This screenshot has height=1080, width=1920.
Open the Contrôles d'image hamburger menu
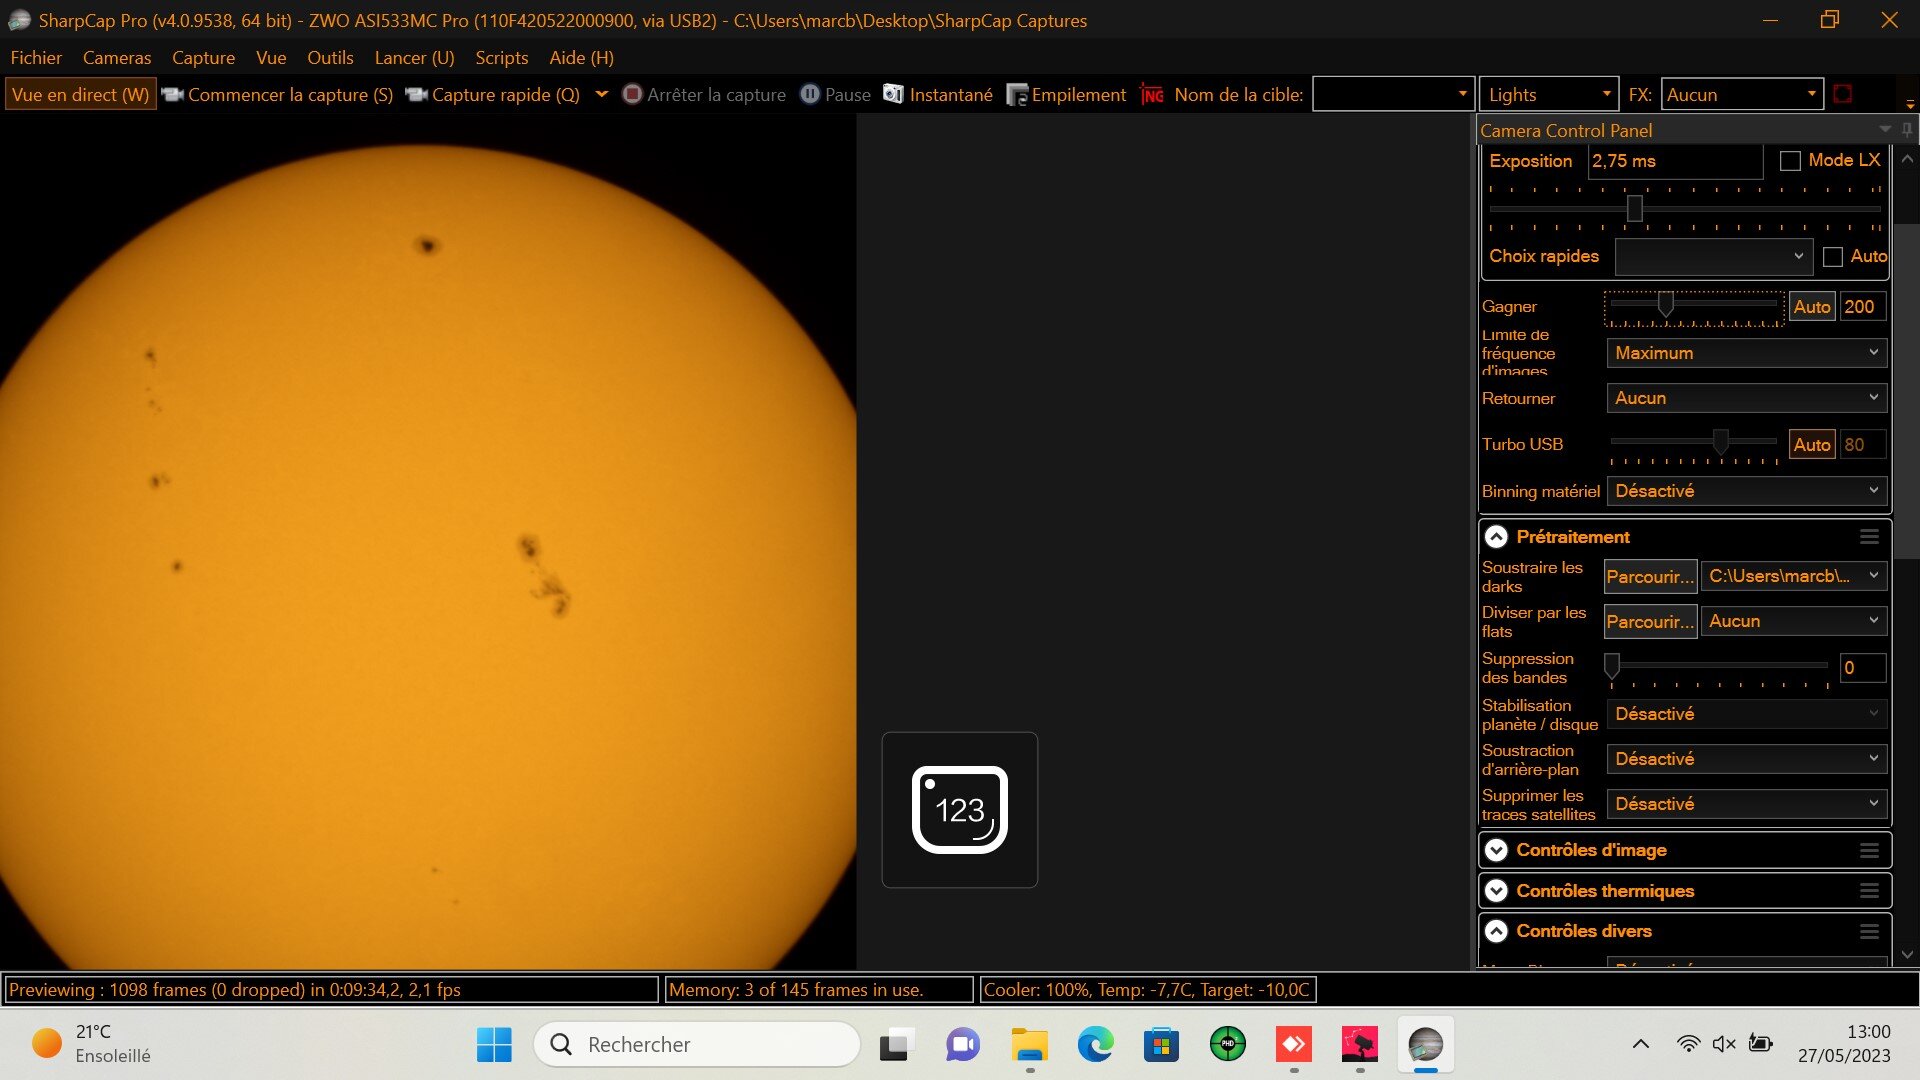[1869, 850]
